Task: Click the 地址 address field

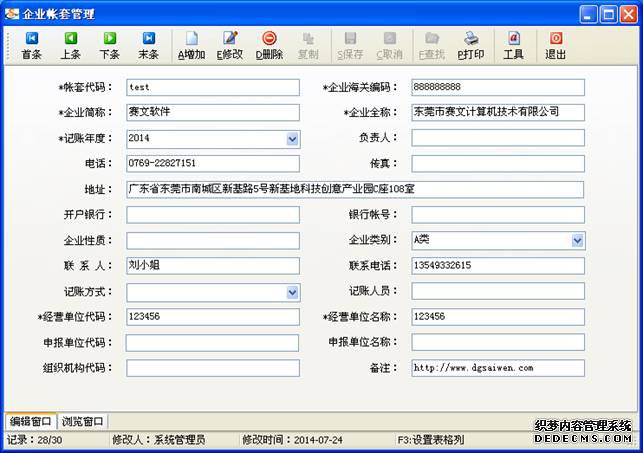Action: [x=355, y=189]
